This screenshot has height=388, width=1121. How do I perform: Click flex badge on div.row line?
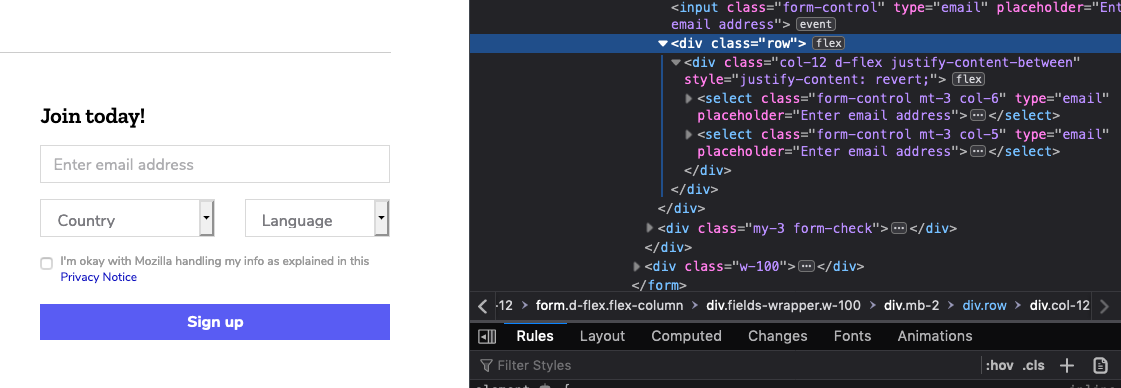pyautogui.click(x=829, y=44)
